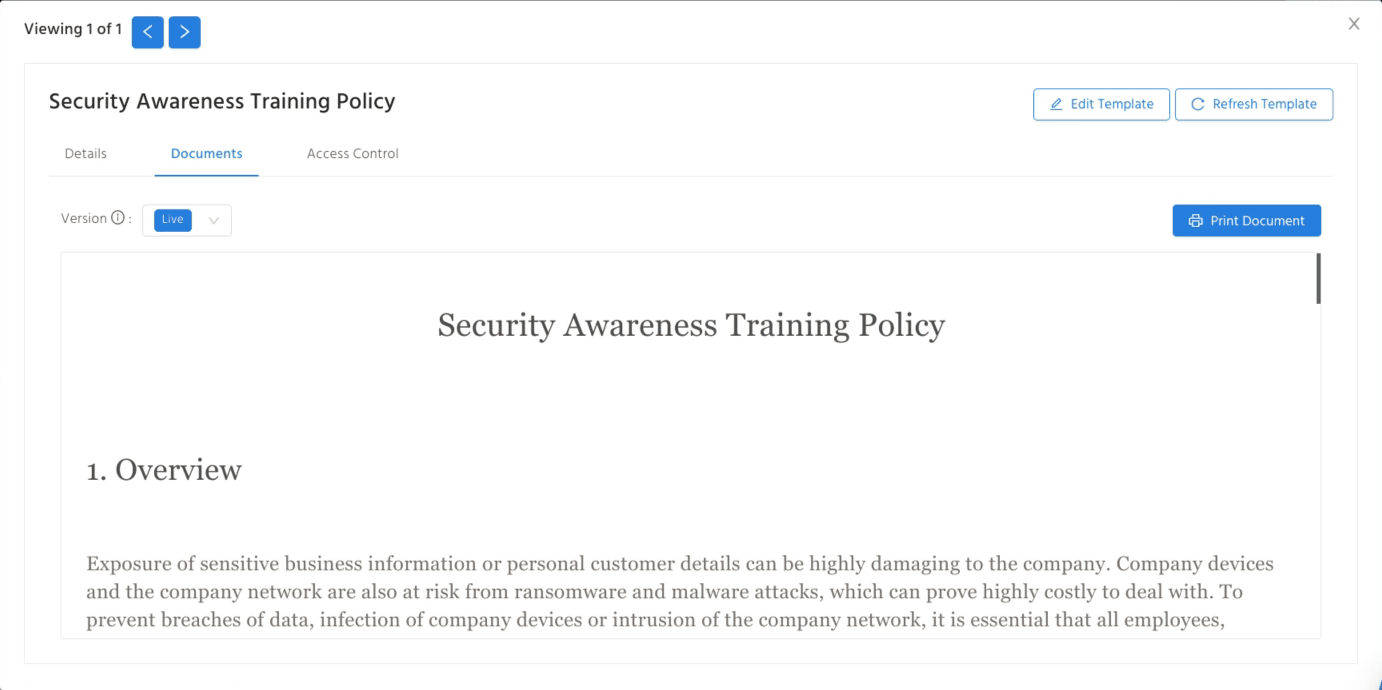This screenshot has height=690, width=1382.
Task: Click the Viewing 1 of 1 label
Action: pyautogui.click(x=73, y=29)
